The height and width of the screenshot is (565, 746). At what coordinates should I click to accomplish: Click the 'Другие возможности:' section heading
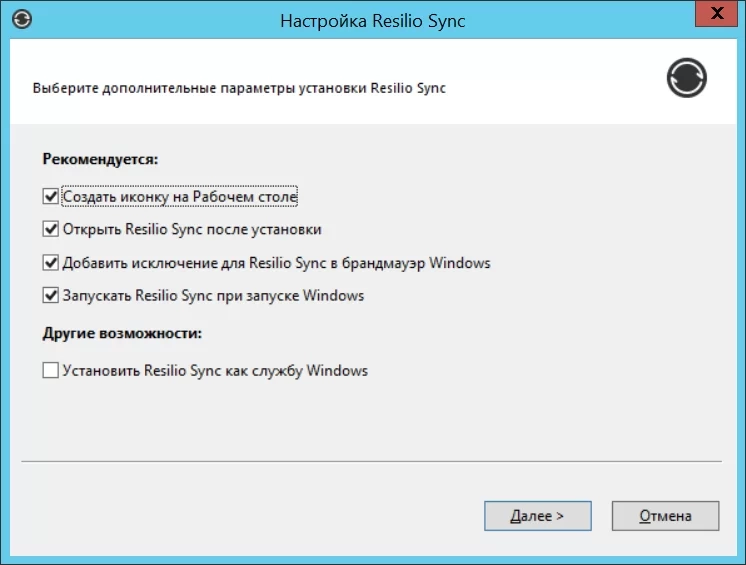tap(122, 333)
